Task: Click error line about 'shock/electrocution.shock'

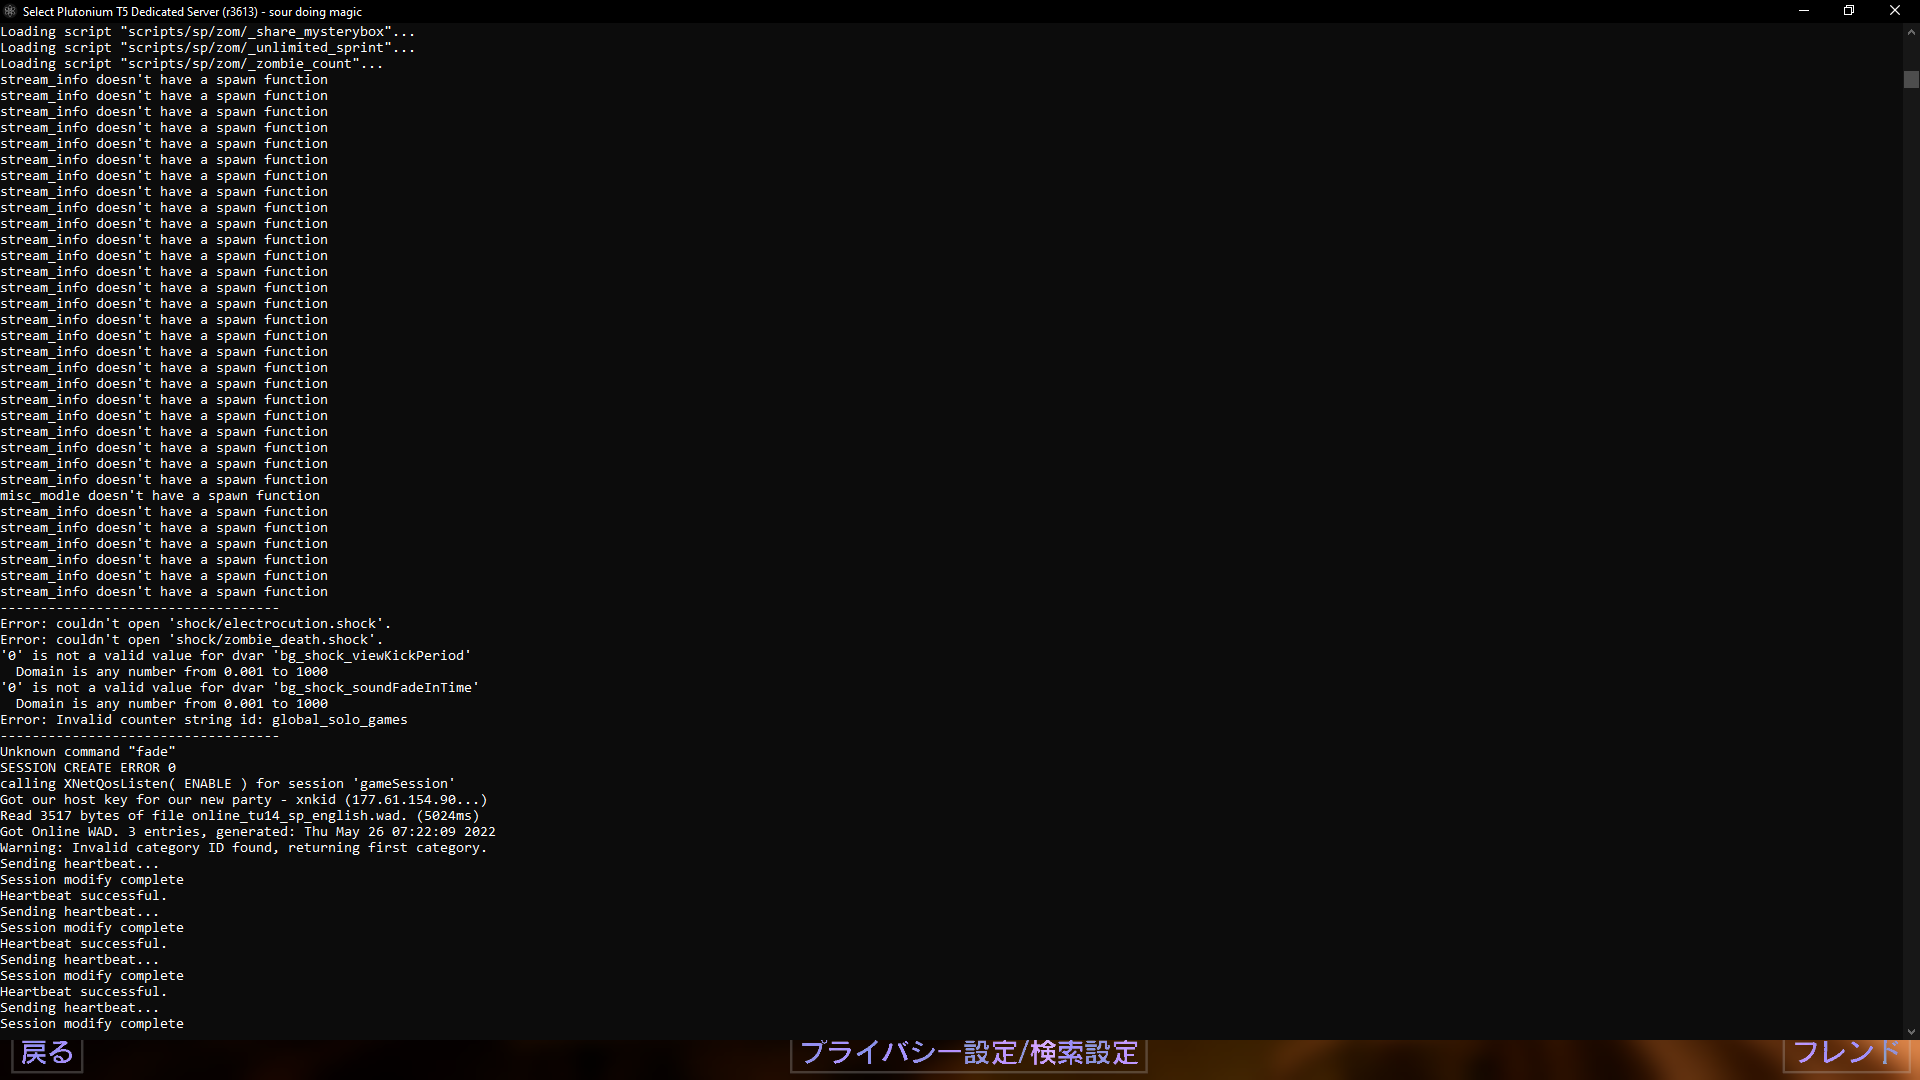Action: click(195, 624)
